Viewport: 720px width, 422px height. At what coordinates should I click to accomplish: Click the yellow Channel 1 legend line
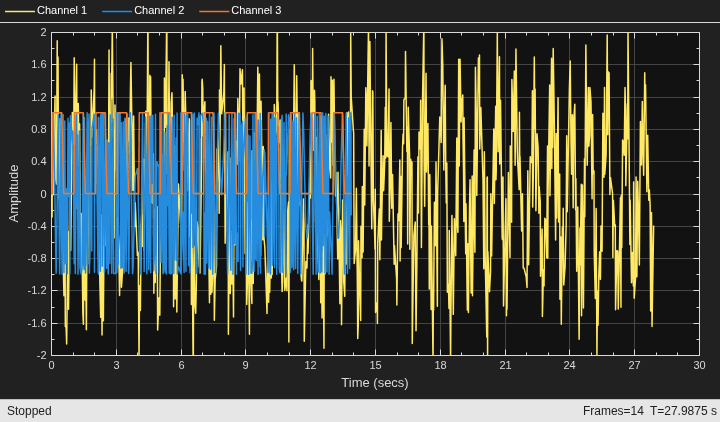pyautogui.click(x=20, y=11)
